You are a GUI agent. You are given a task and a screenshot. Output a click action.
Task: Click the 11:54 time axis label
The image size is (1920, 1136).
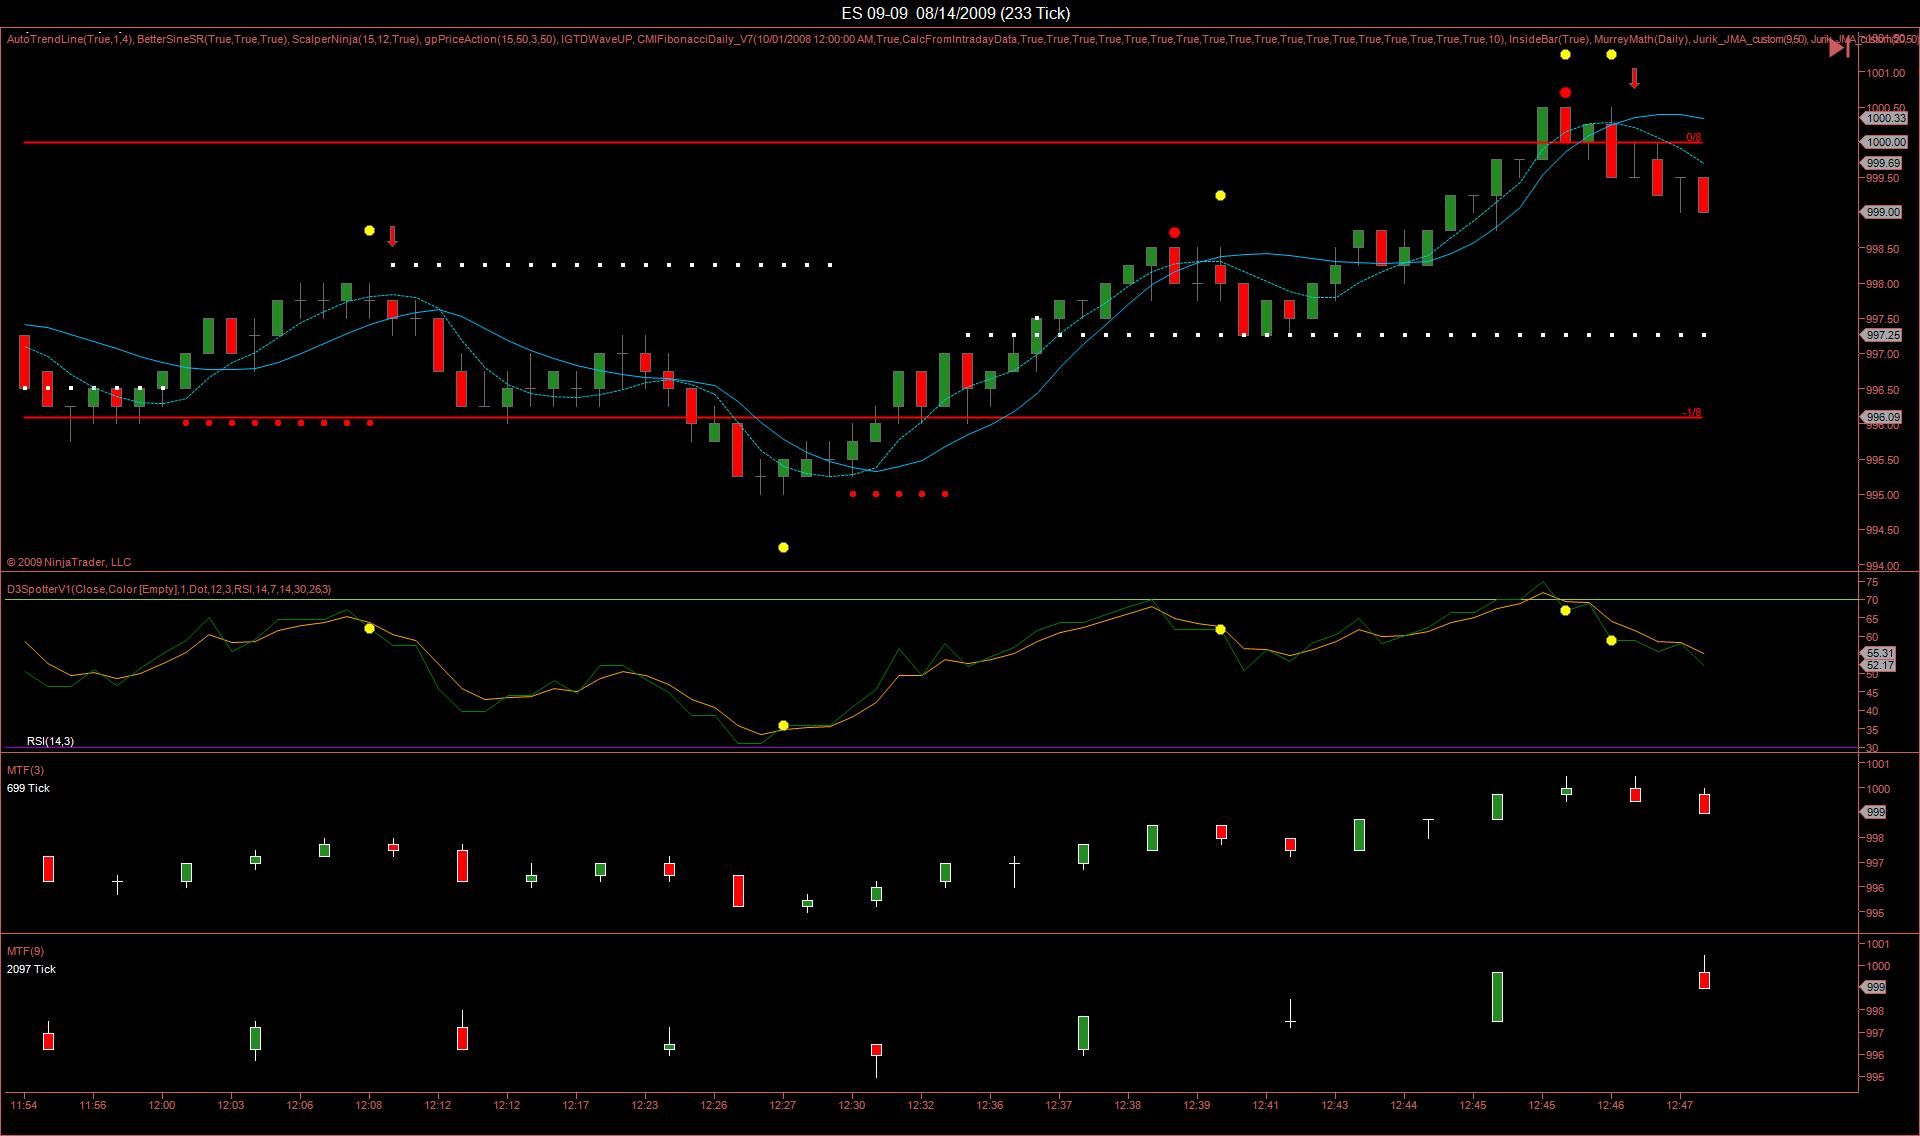(x=24, y=1105)
